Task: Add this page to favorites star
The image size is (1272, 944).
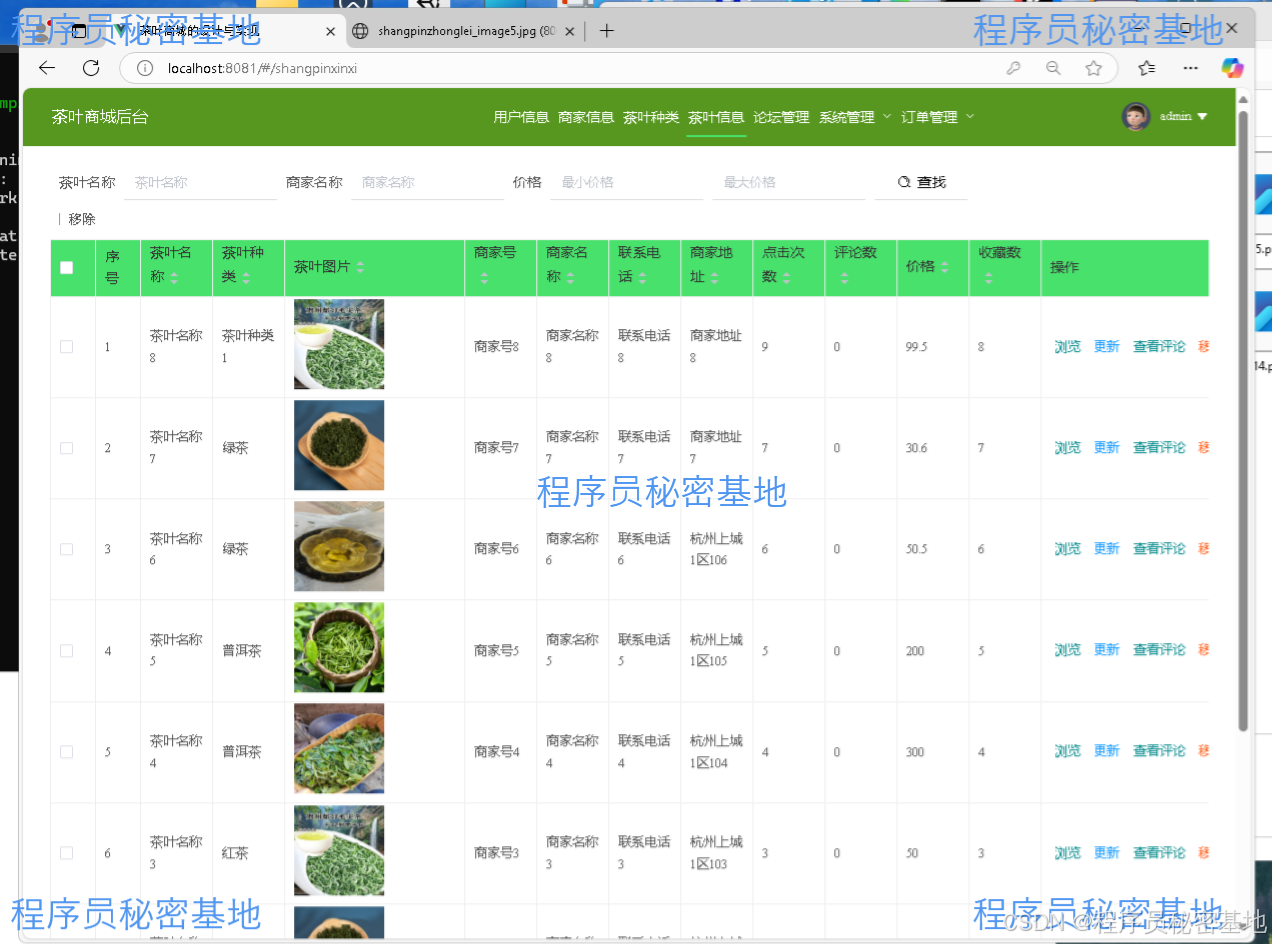Action: coord(1093,68)
